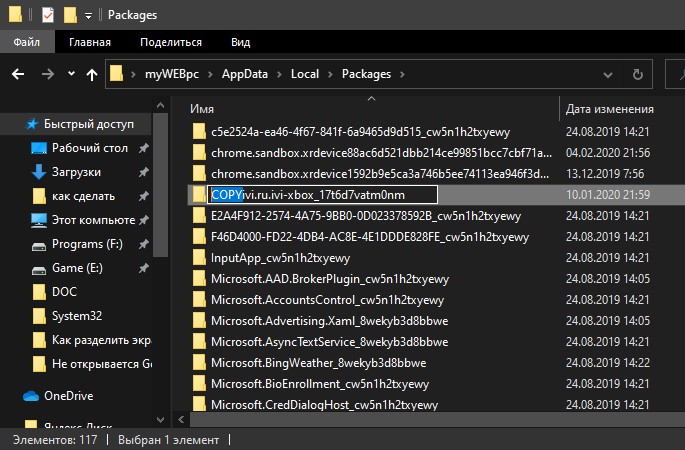Screen dimensions: 685x450
Task: Open the Файл menu
Action: click(27, 42)
